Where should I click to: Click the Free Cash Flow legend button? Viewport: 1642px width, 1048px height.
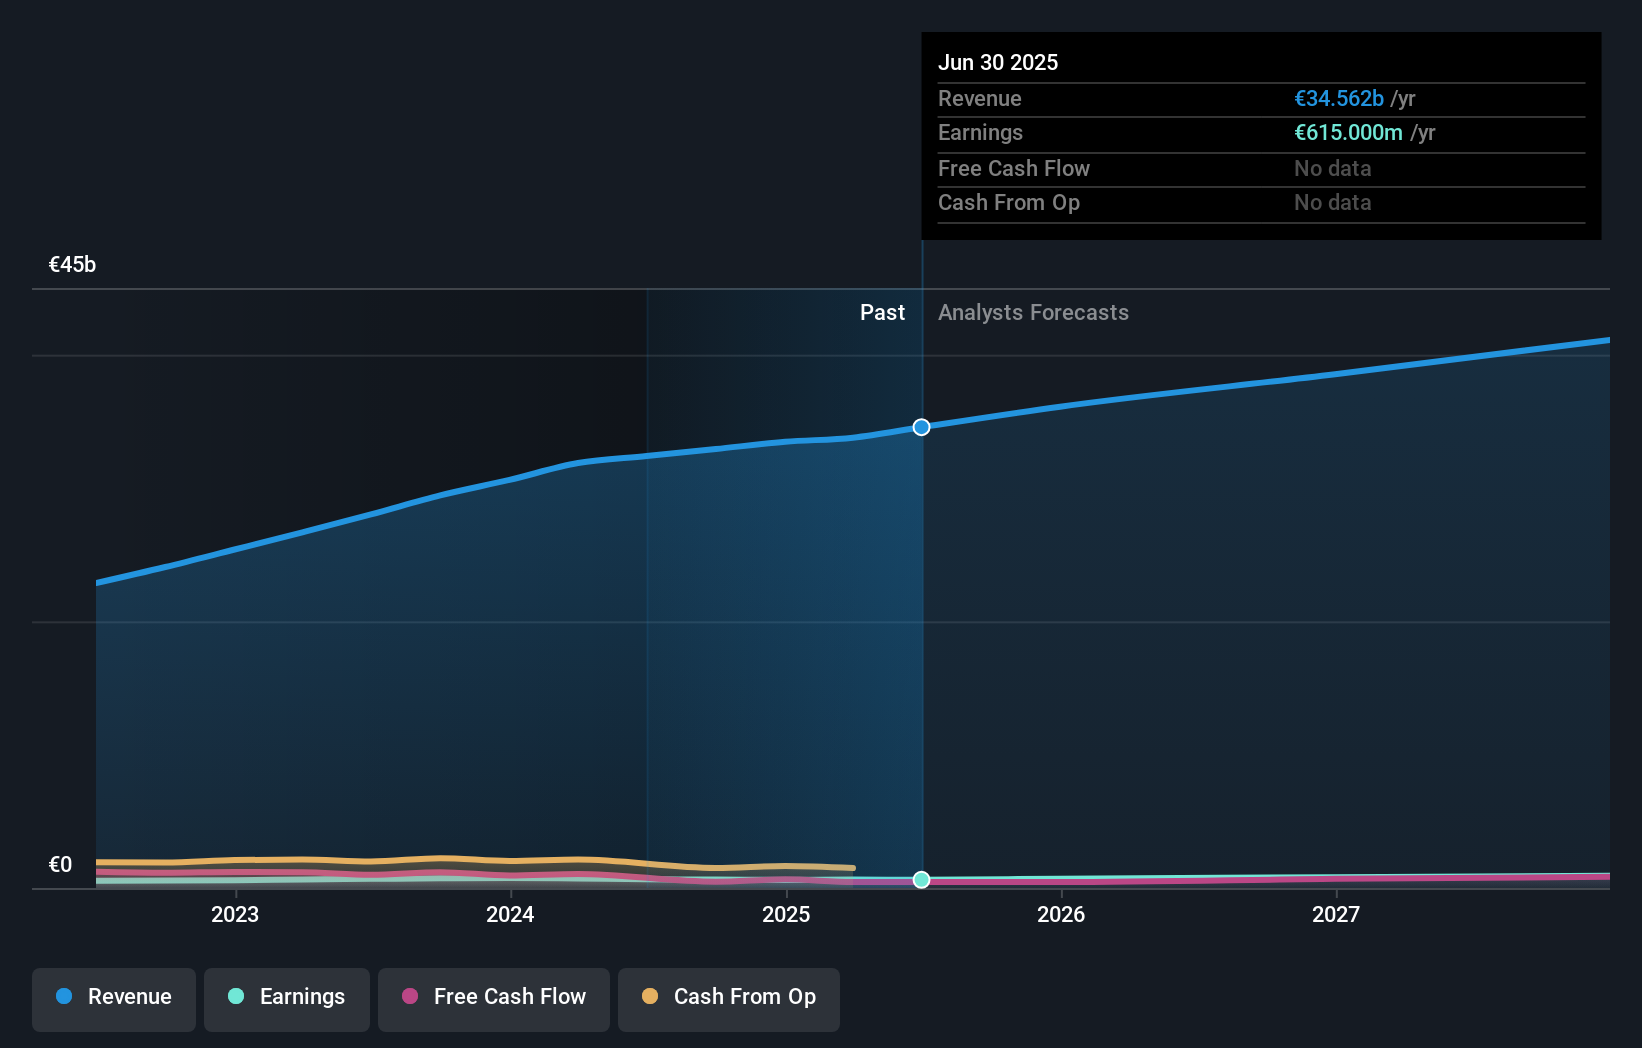point(493,997)
